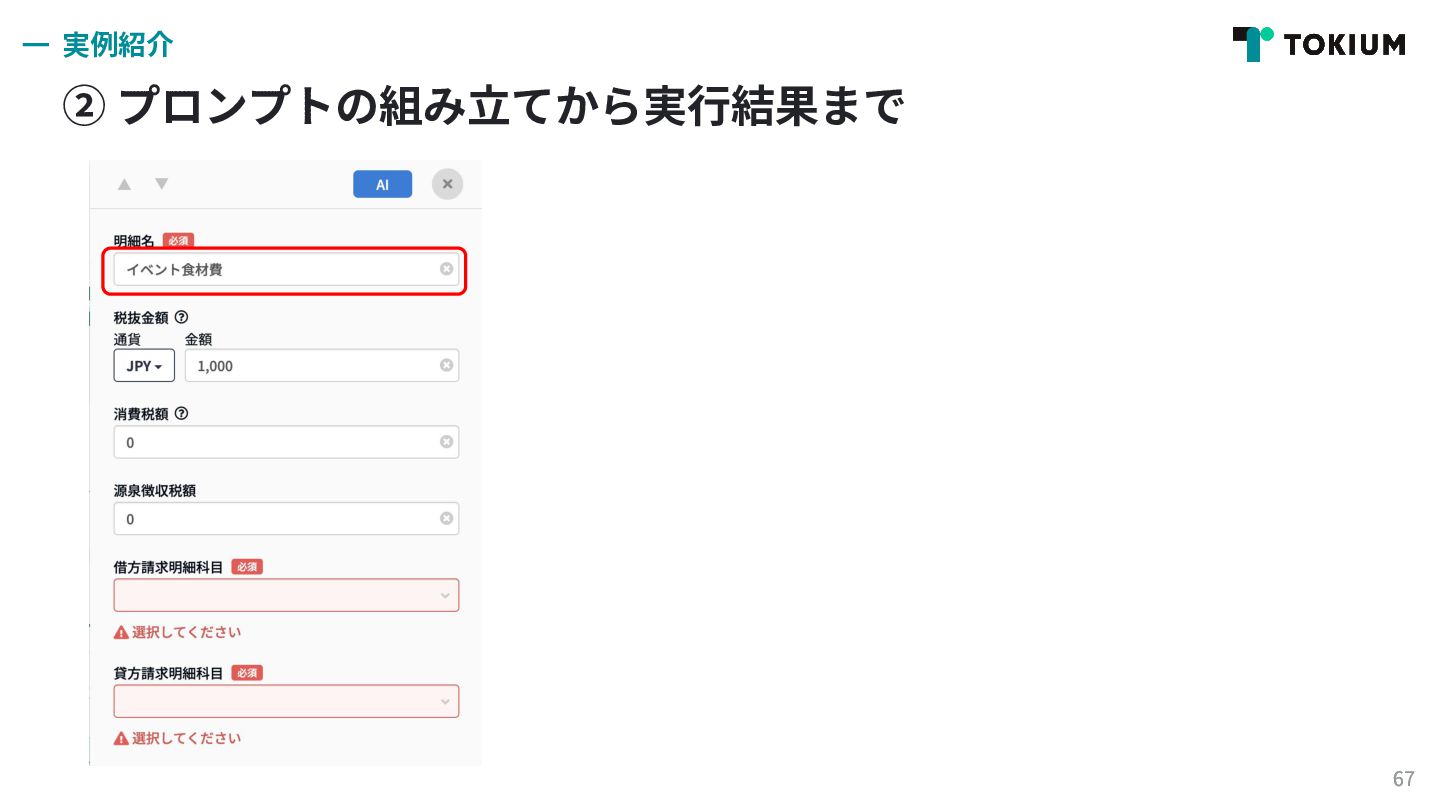Click the 貸方 選択してください warning message
The width and height of the screenshot is (1440, 810).
tap(178, 738)
